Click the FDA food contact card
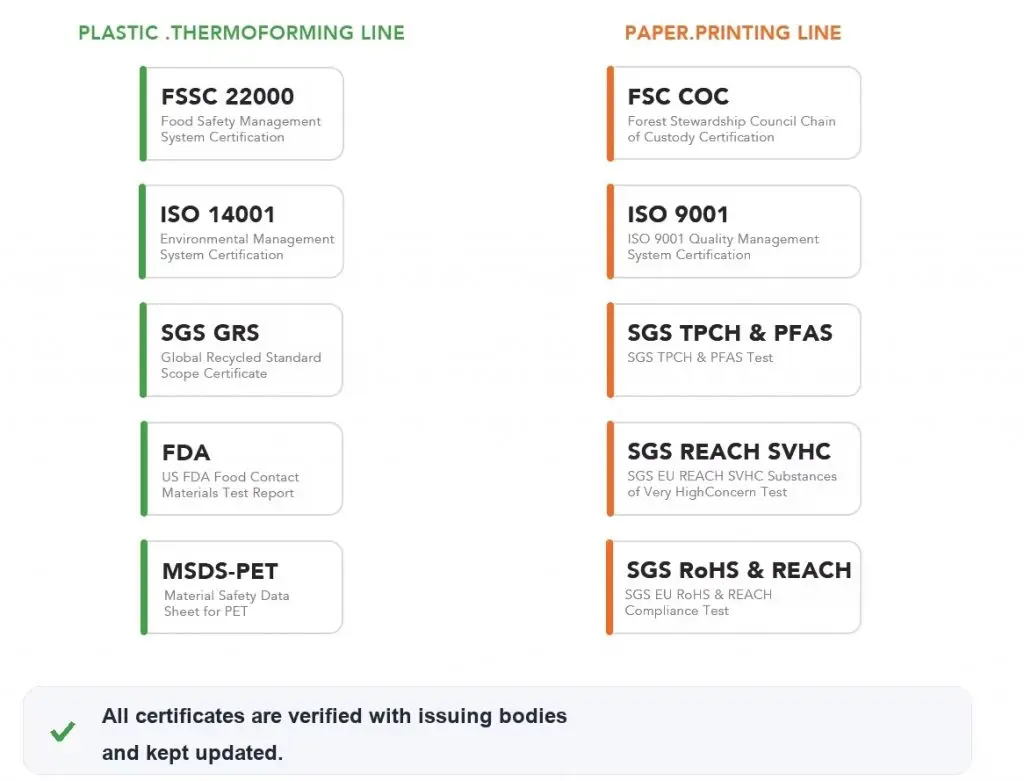 point(242,469)
